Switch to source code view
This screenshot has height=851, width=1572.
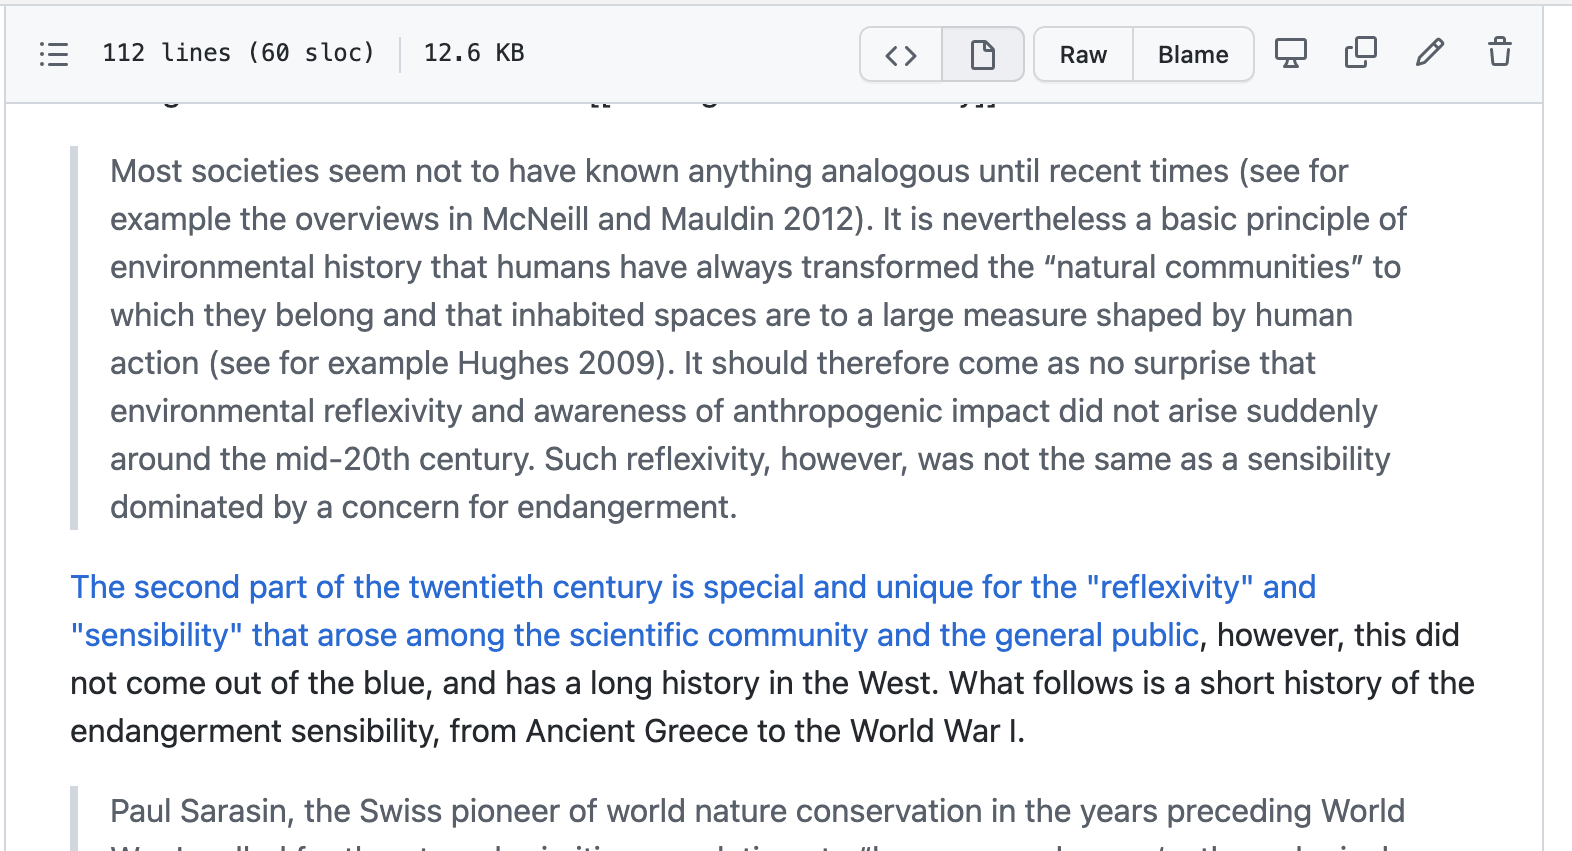[901, 55]
